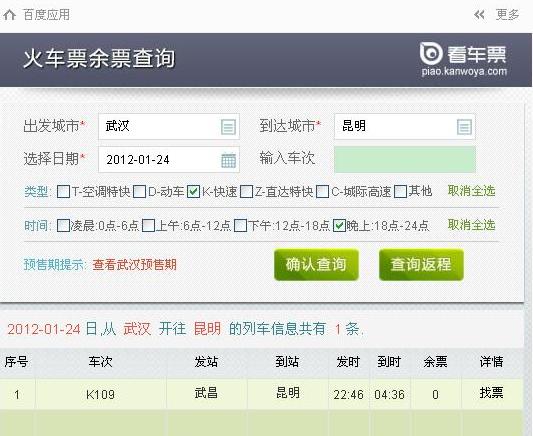Click departure station 武昌 in results
Image resolution: width=533 pixels, height=436 pixels.
point(206,393)
